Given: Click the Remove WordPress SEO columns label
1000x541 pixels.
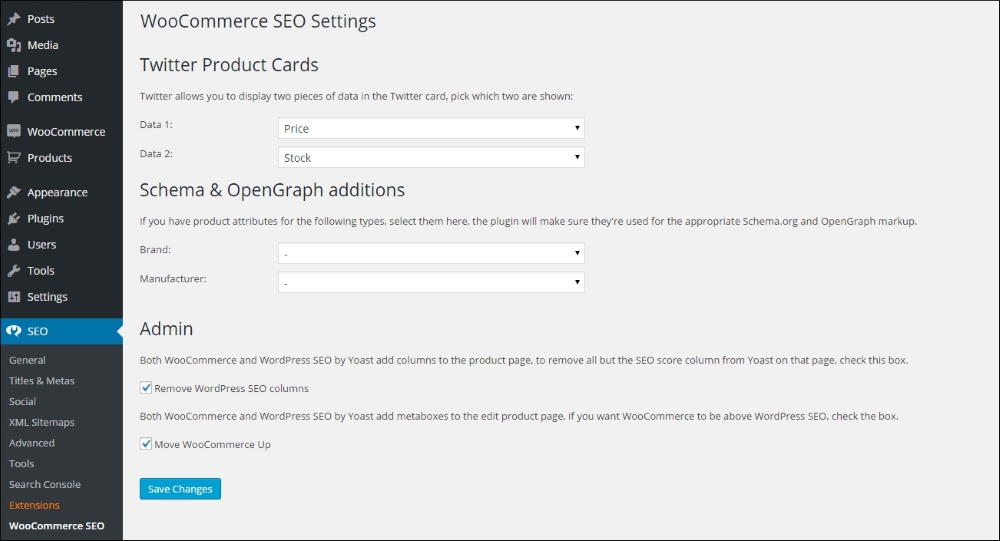Looking at the screenshot, I should click(x=232, y=388).
